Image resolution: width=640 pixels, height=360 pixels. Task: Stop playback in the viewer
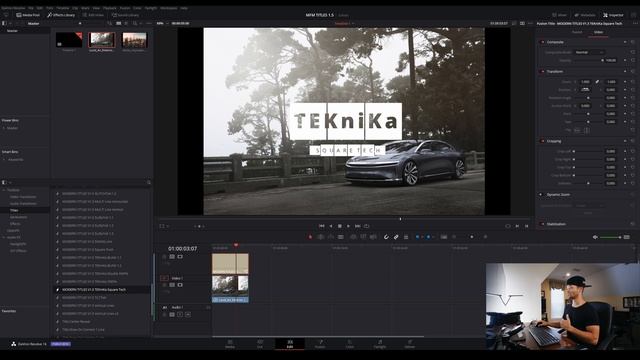point(340,226)
